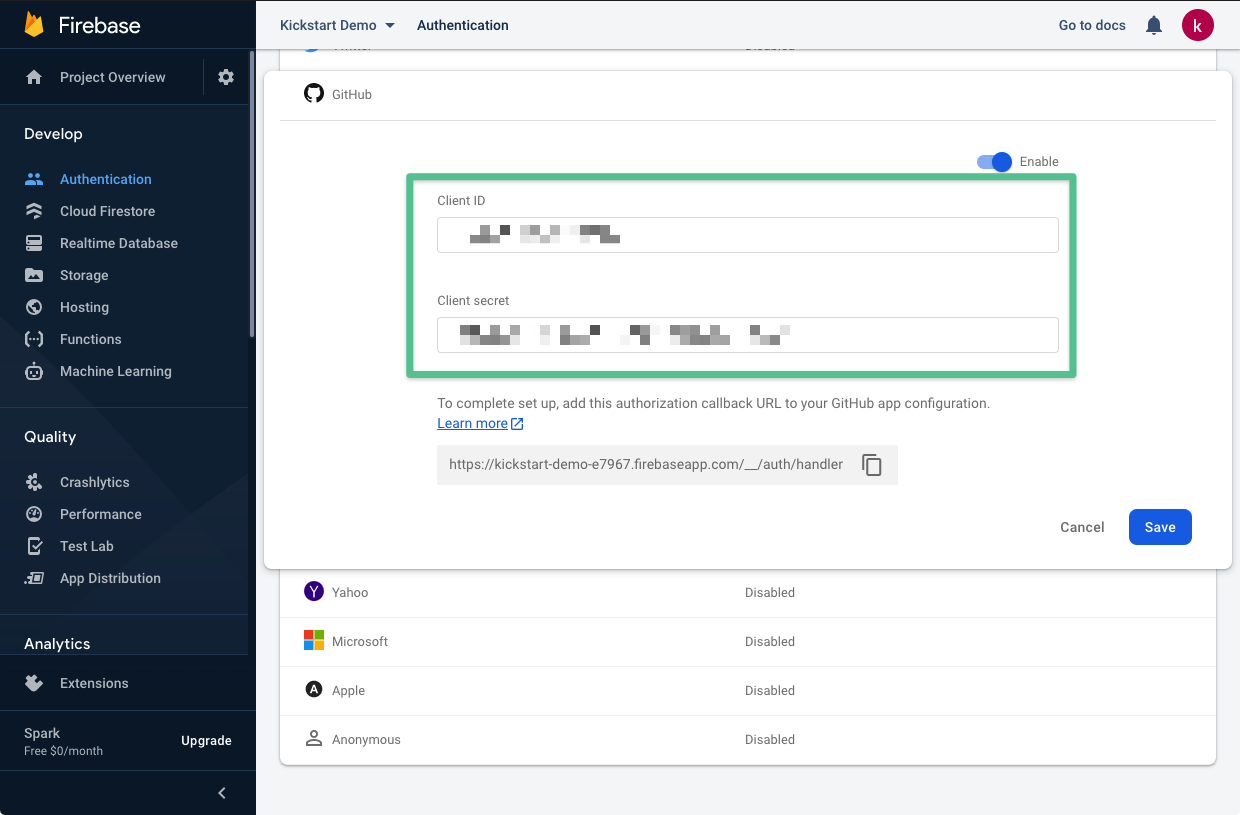Click the Realtime Database icon
Image resolution: width=1240 pixels, height=815 pixels.
(34, 243)
